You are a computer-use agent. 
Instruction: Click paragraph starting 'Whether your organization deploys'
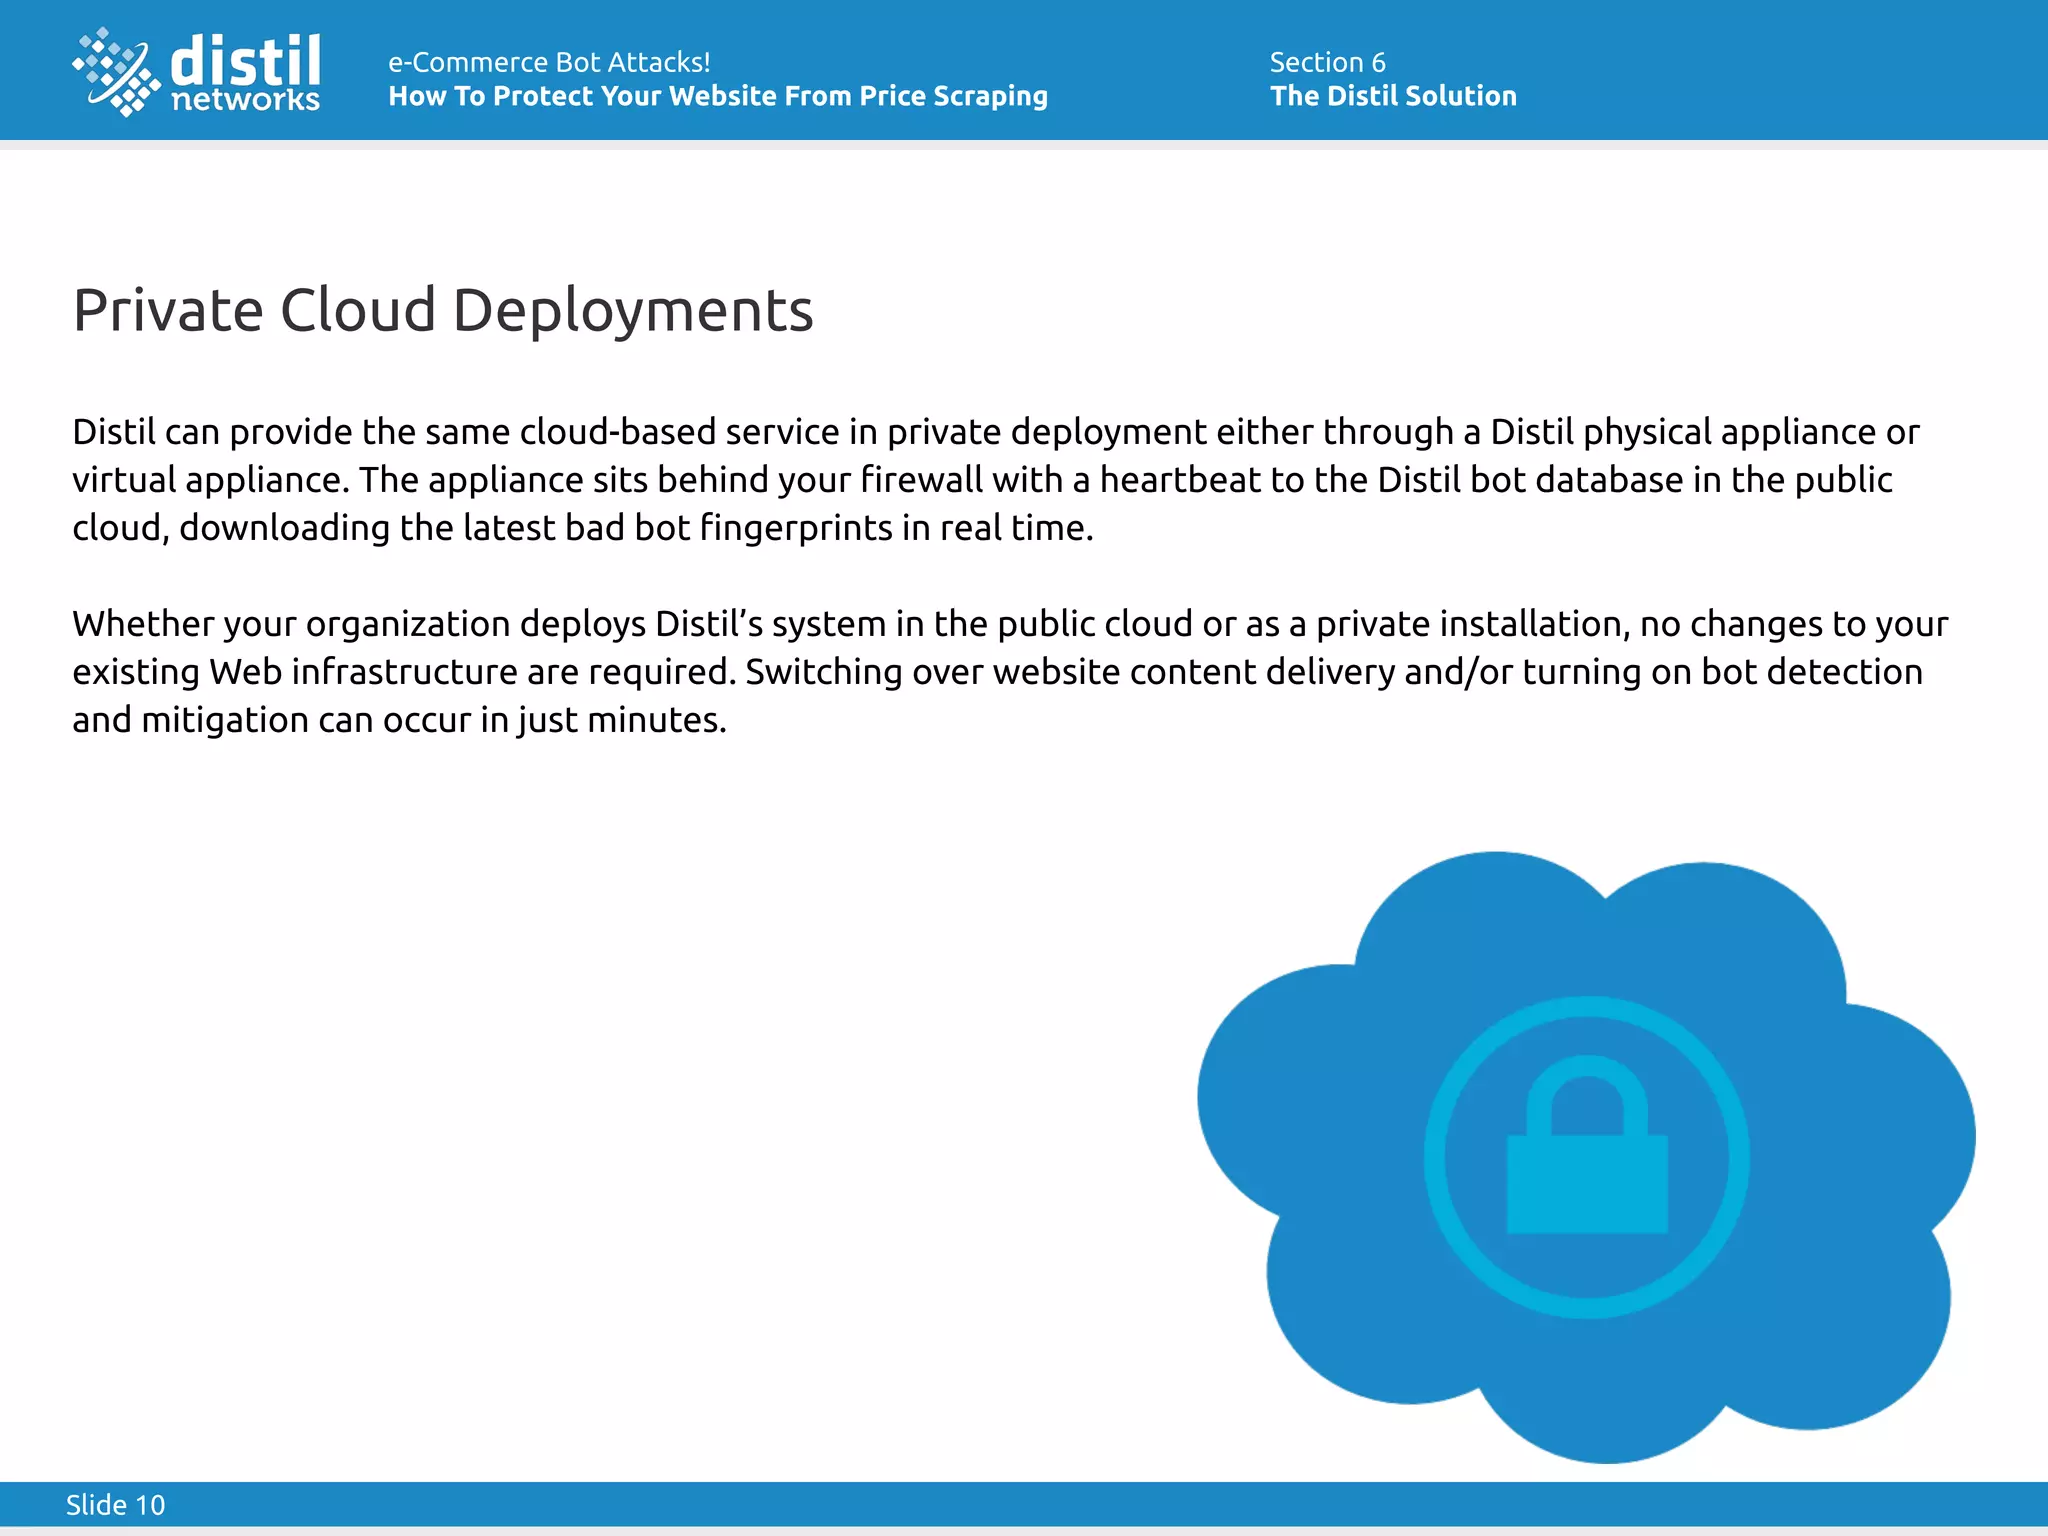pyautogui.click(x=1010, y=672)
